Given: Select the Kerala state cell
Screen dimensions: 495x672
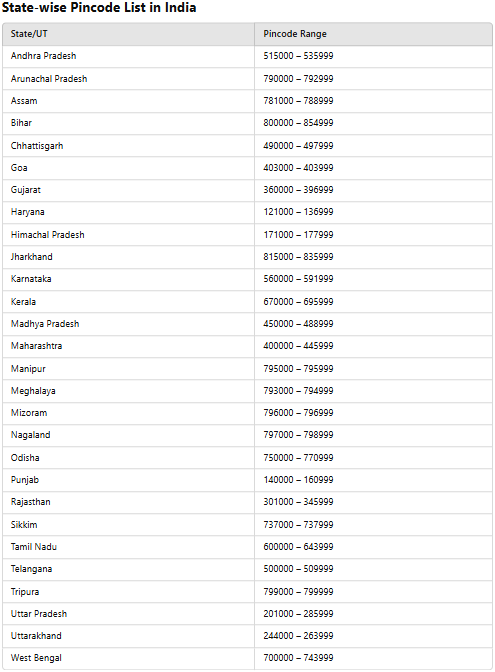Looking at the screenshot, I should click(x=23, y=302).
